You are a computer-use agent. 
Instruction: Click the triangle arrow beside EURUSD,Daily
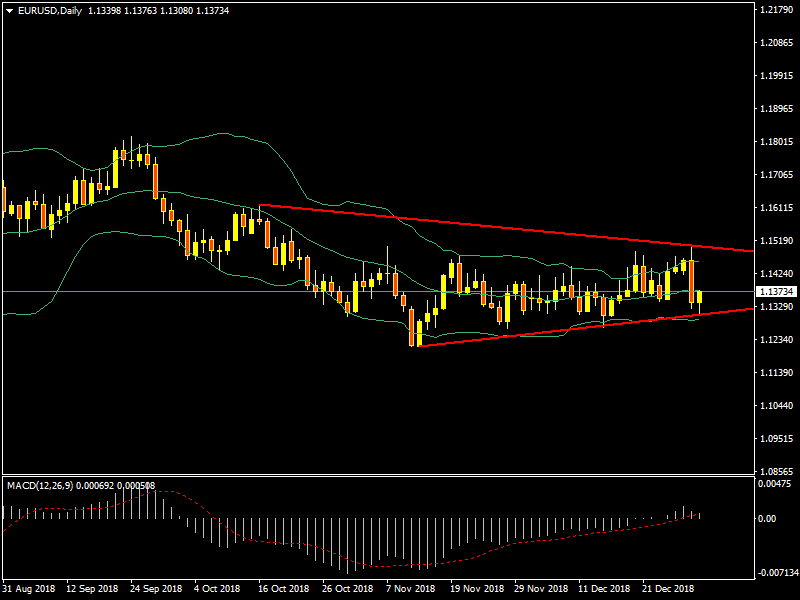tap(9, 11)
